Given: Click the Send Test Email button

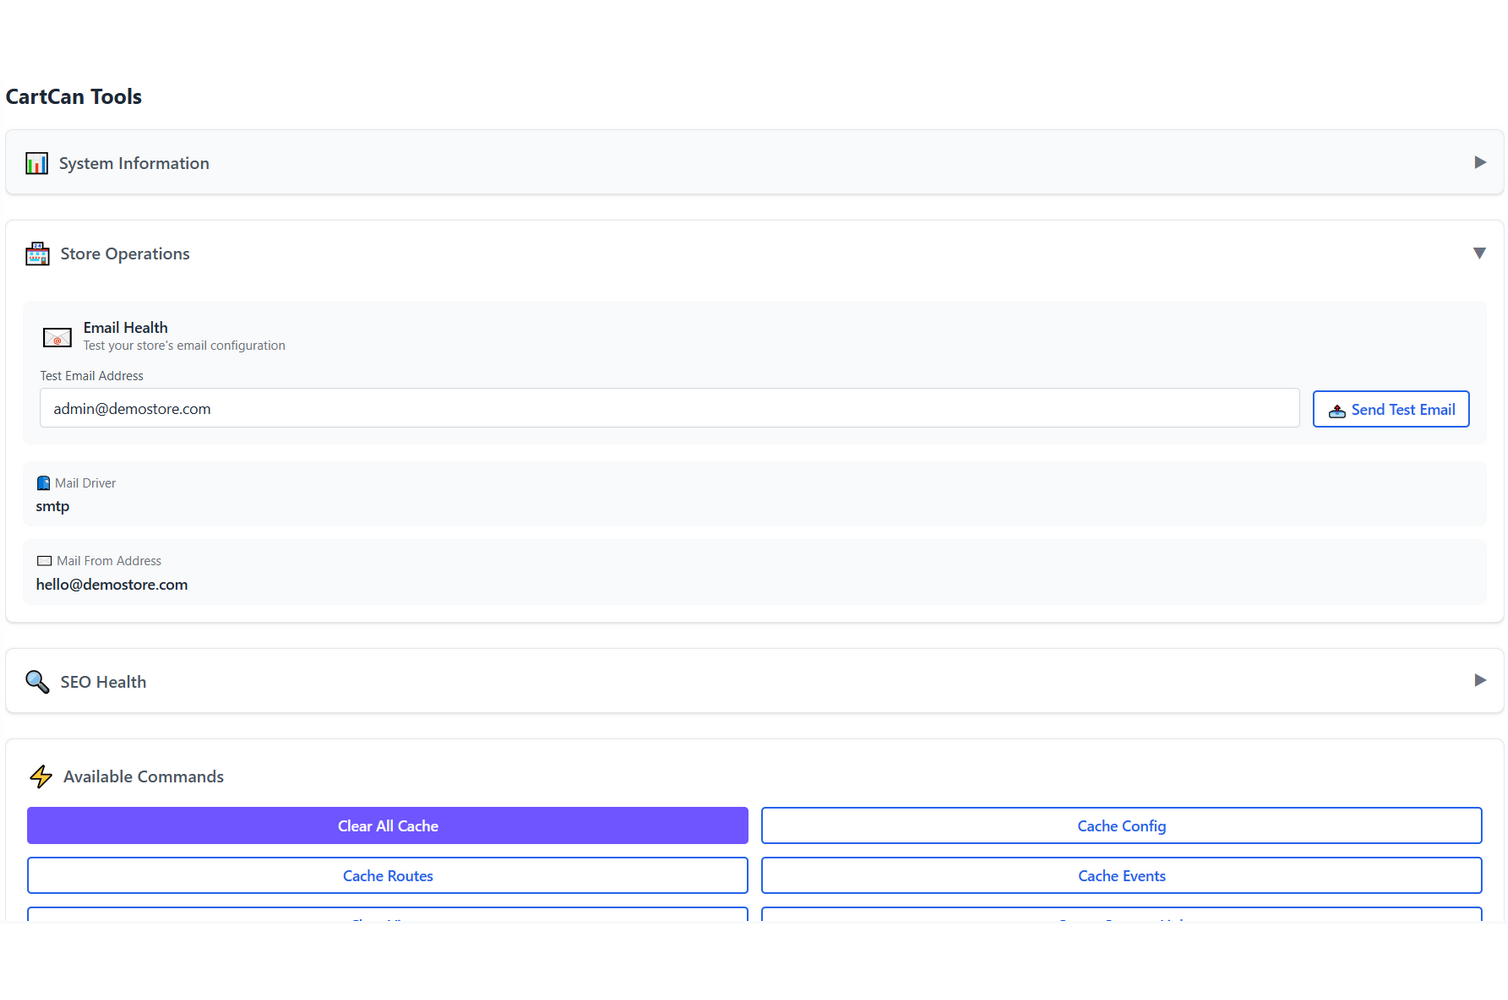Looking at the screenshot, I should click(x=1391, y=408).
